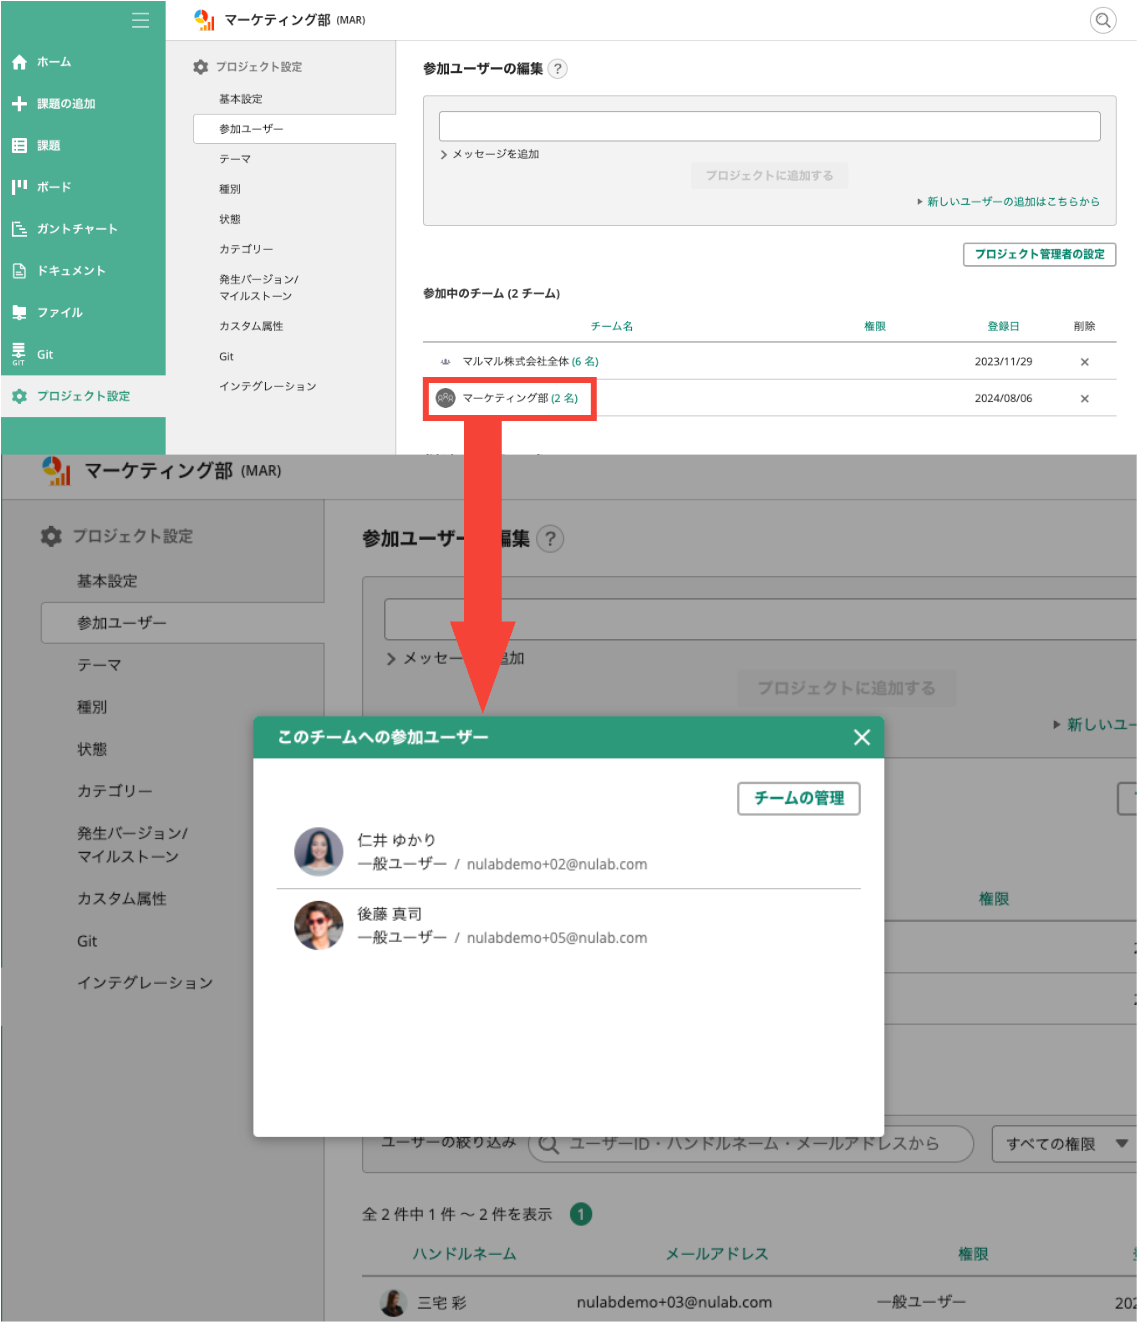Sort by メールアドレス column header
Image resolution: width=1137 pixels, height=1322 pixels.
(x=717, y=1254)
